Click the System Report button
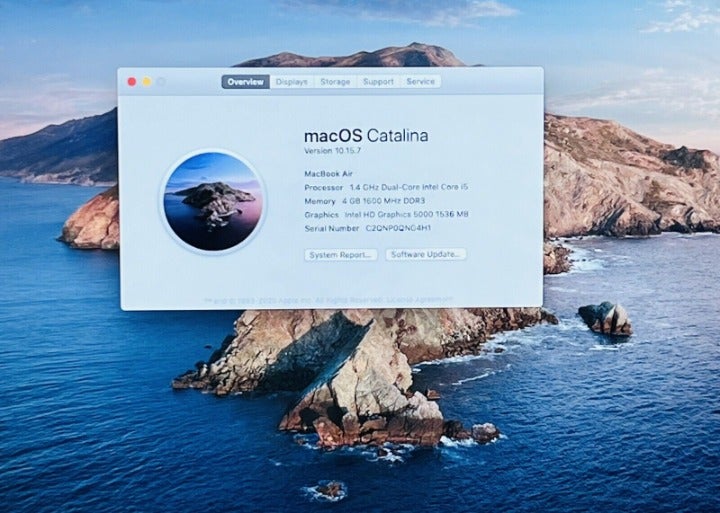 click(x=341, y=255)
